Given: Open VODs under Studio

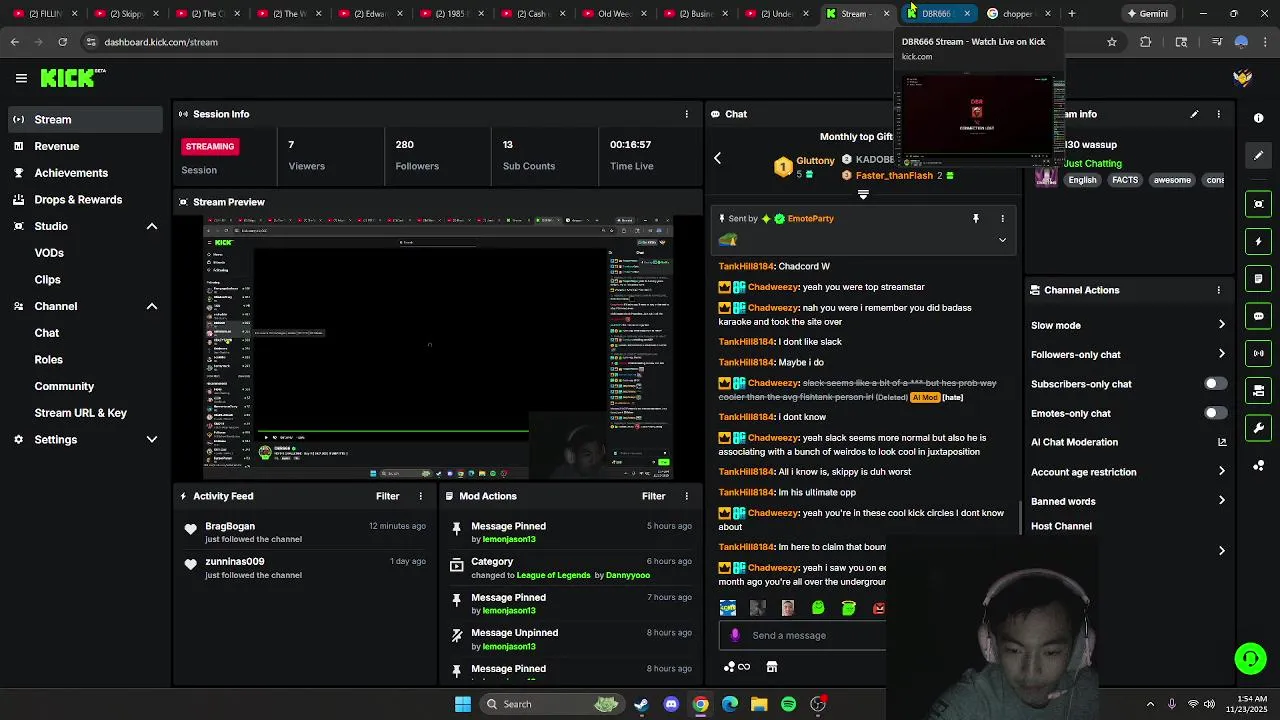Looking at the screenshot, I should (x=49, y=253).
